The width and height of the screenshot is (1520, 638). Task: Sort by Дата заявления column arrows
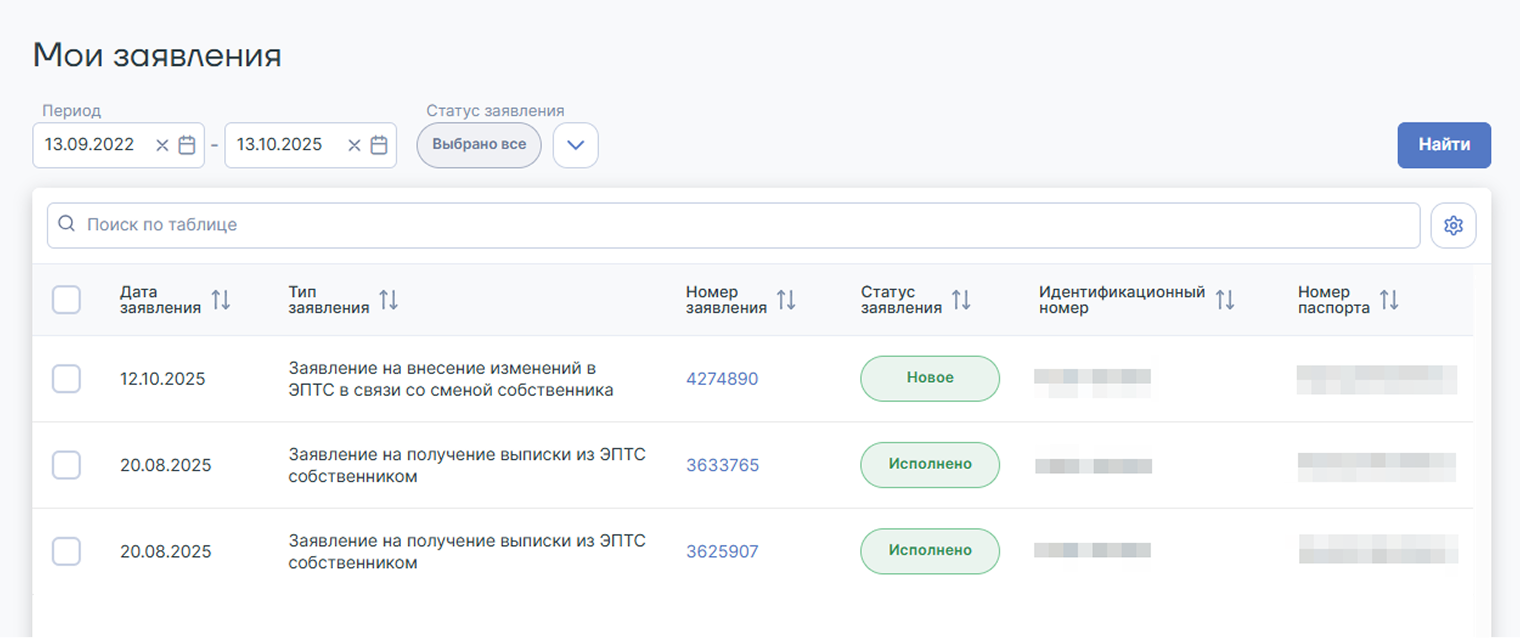point(221,300)
